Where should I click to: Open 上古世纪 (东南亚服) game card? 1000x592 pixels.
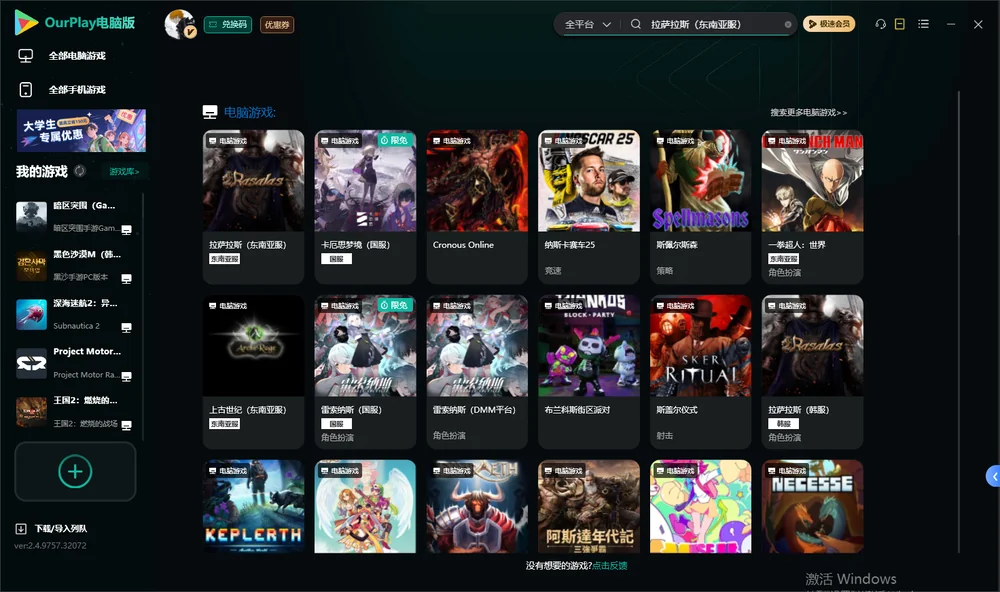click(x=253, y=372)
